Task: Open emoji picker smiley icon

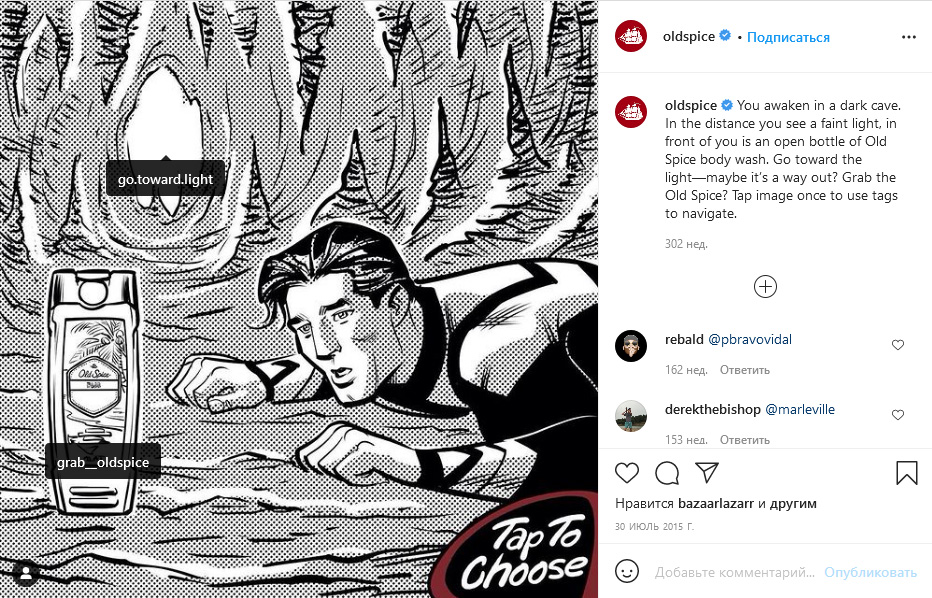Action: pyautogui.click(x=626, y=571)
